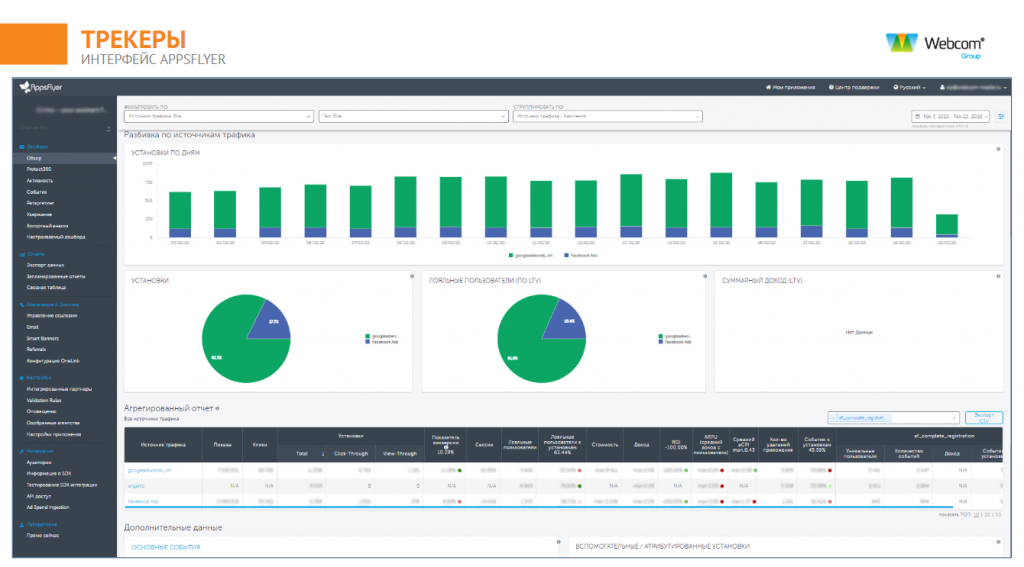Image resolution: width=1024 pixels, height=567 pixels.
Task: Toggle googleadwords_int series in bar chart legend
Action: [530, 255]
